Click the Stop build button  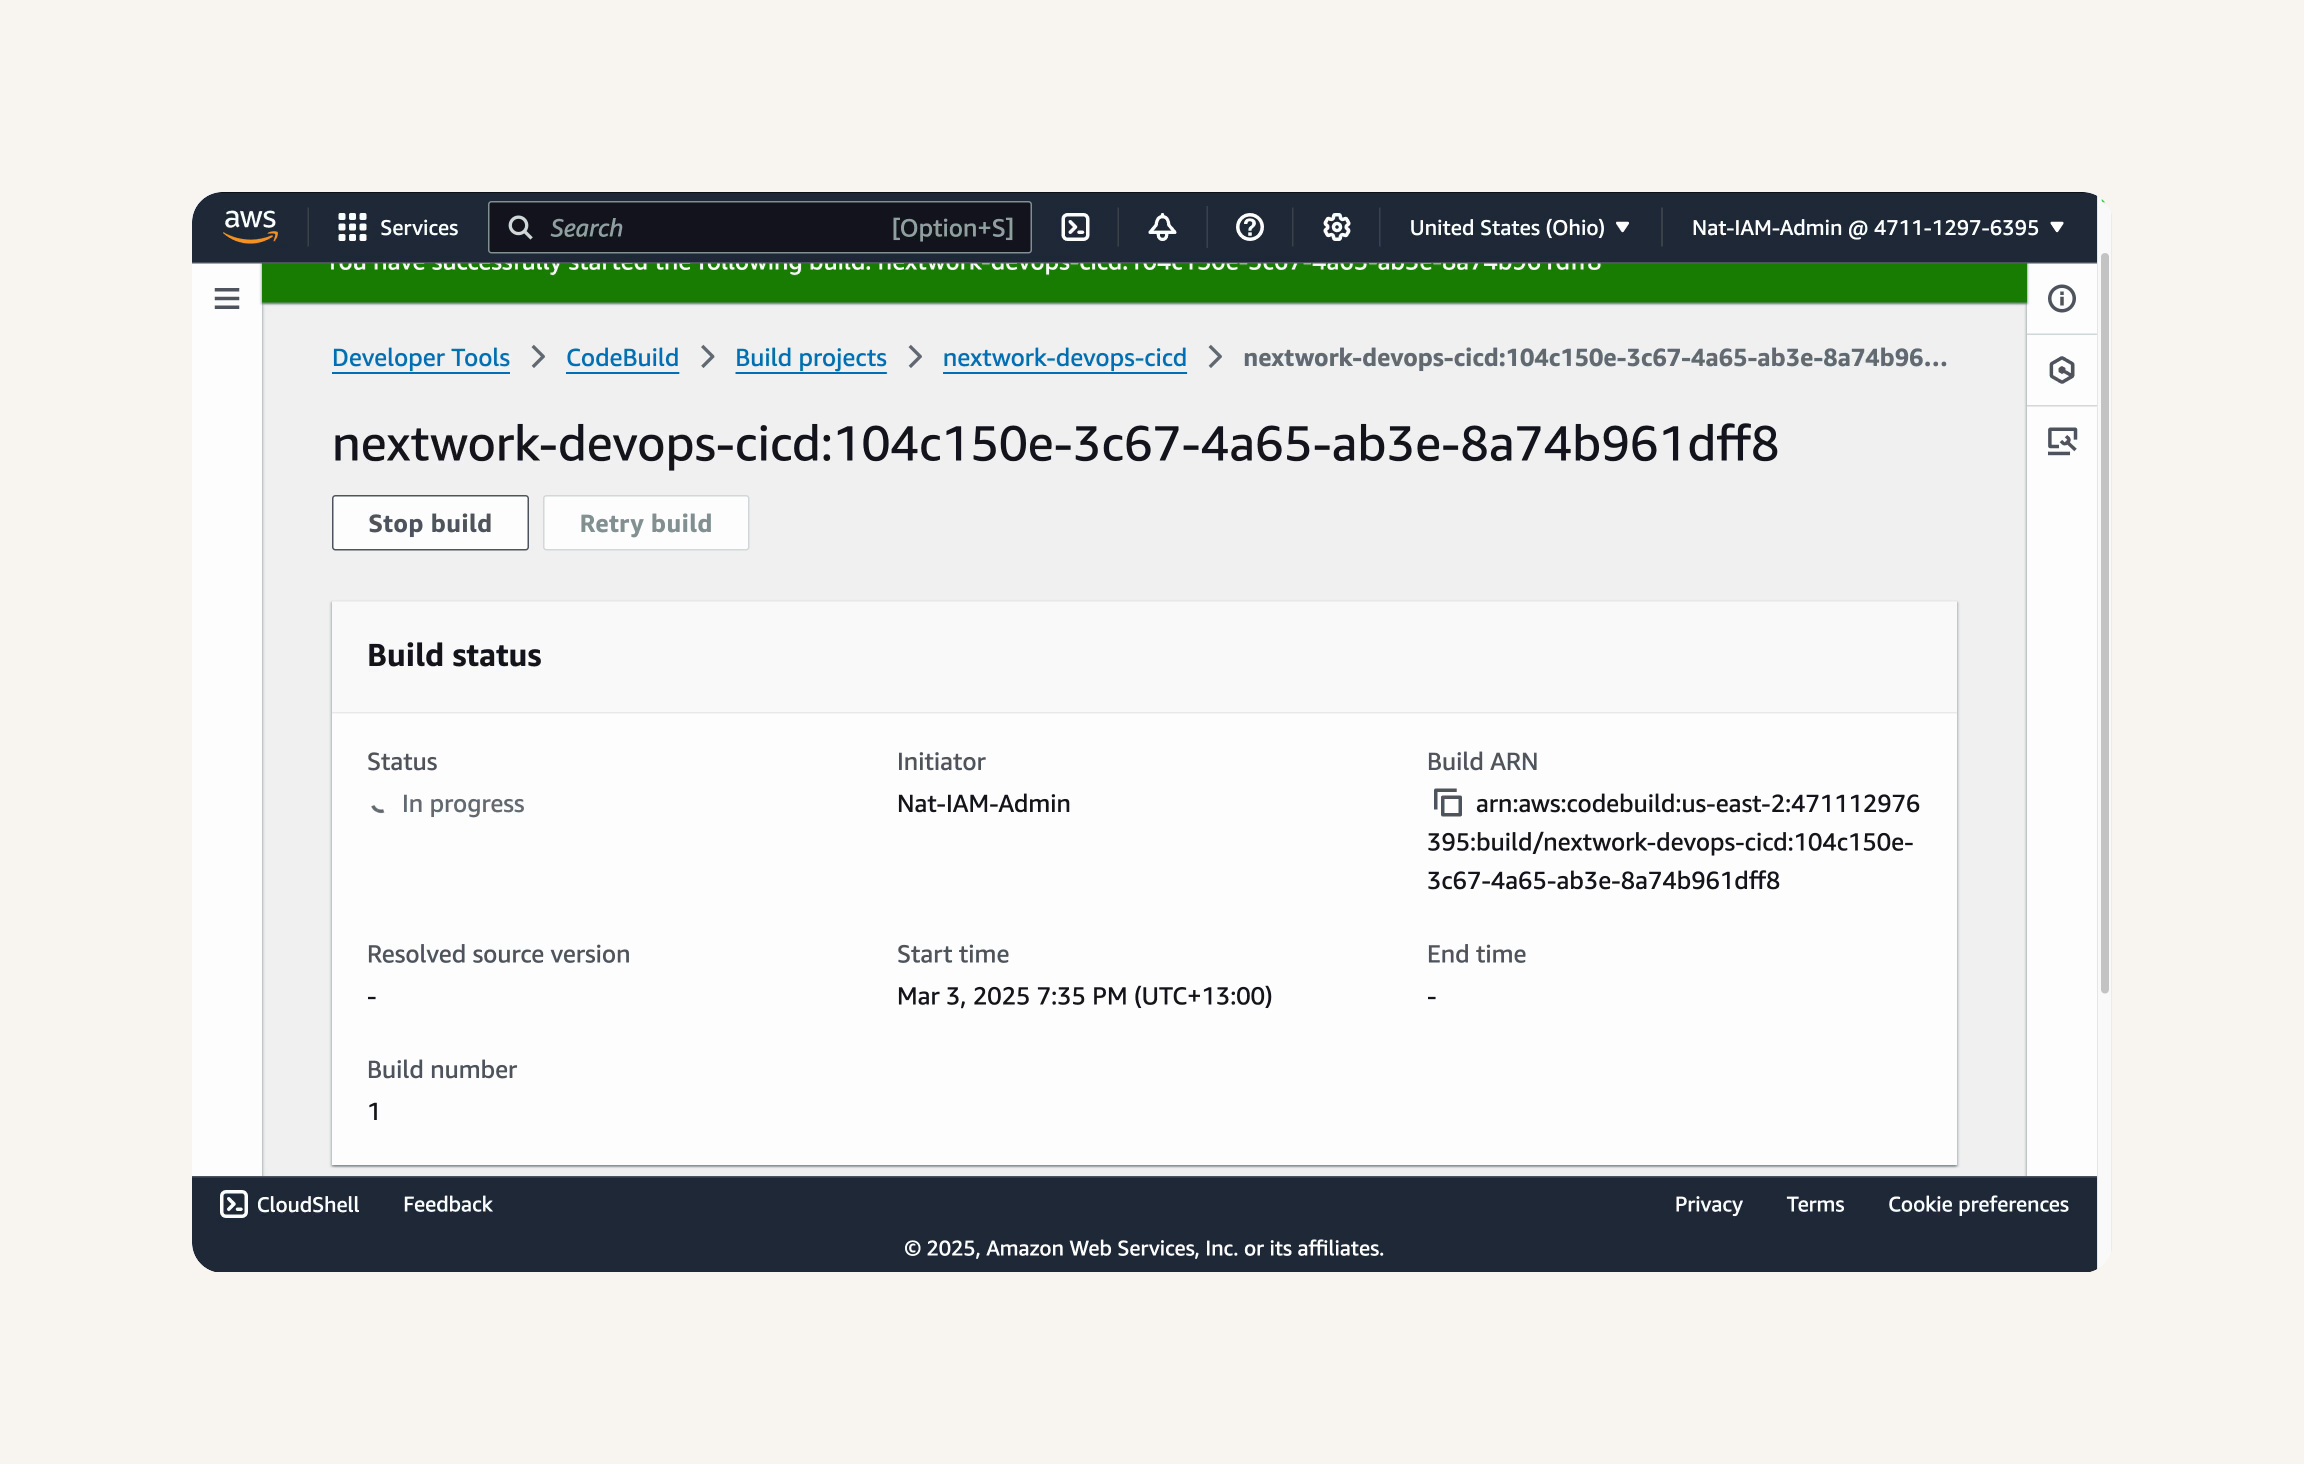coord(430,523)
